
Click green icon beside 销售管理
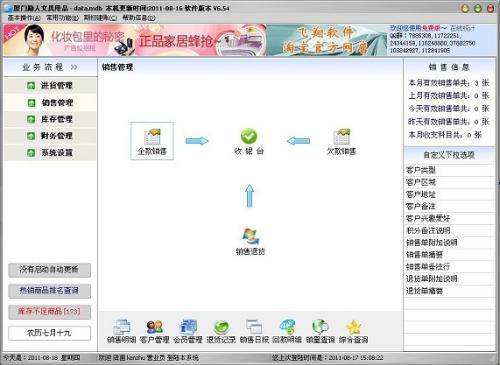pos(31,103)
